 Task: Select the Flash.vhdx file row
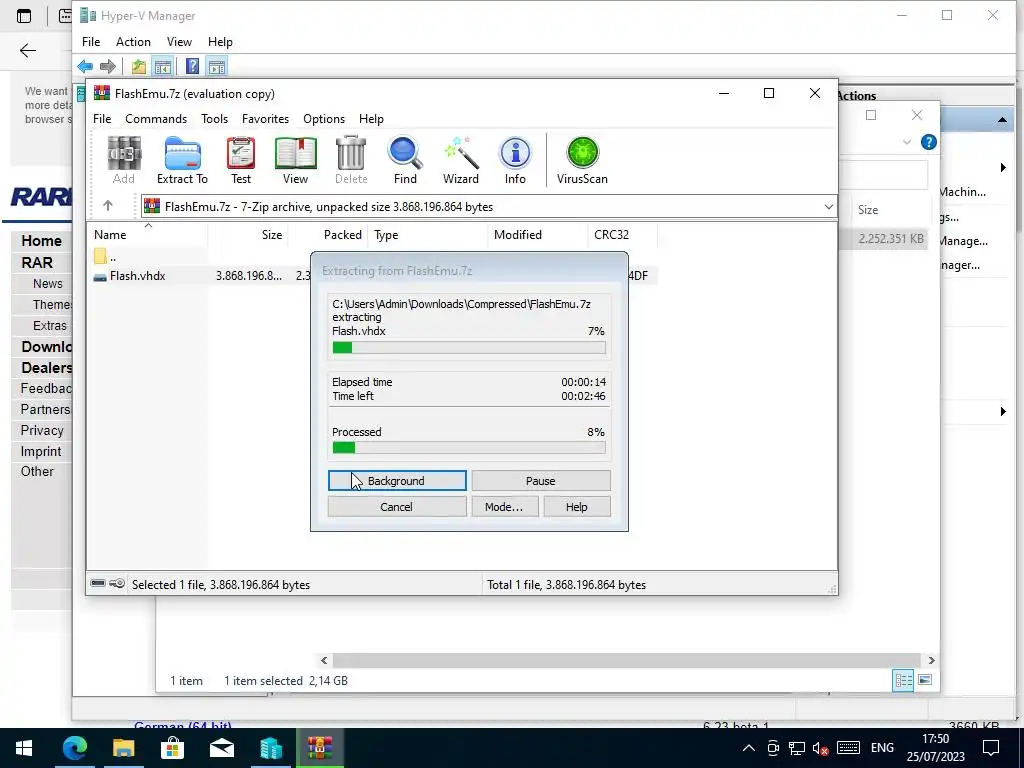[x=372, y=276]
